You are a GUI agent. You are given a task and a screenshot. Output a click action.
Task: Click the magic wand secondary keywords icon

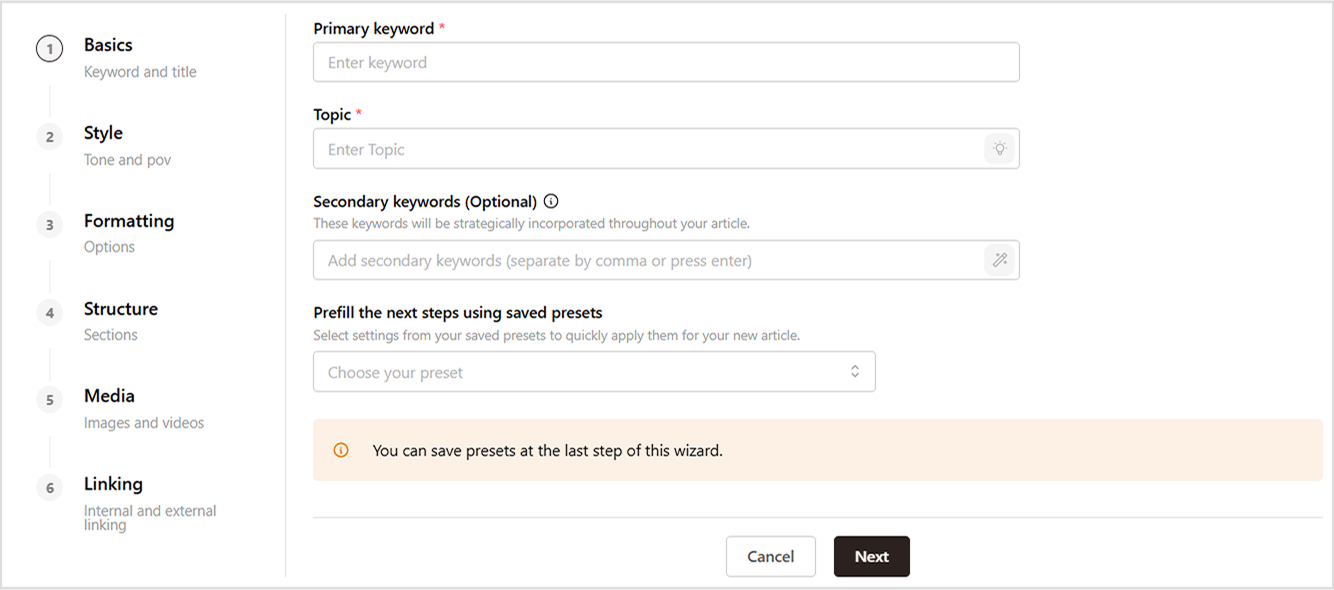click(x=999, y=261)
